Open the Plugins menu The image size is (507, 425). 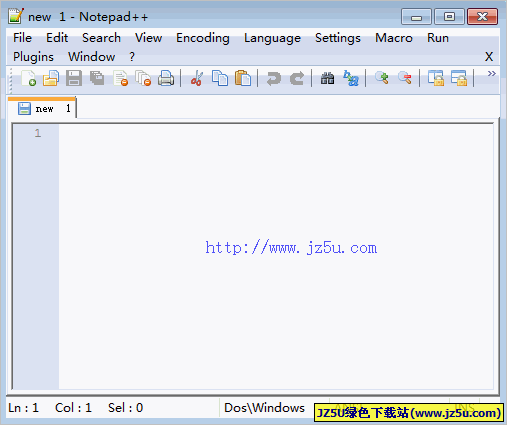coord(33,57)
